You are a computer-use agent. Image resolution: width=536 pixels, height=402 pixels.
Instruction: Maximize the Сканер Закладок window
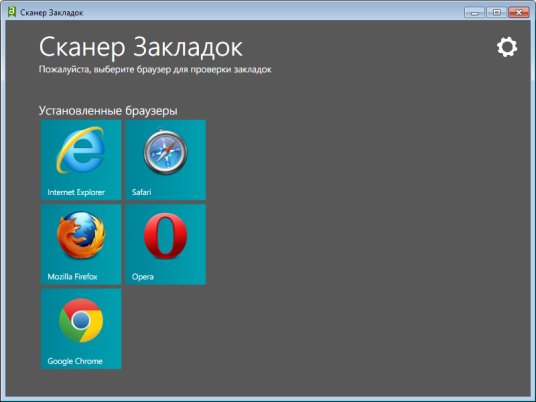click(496, 12)
